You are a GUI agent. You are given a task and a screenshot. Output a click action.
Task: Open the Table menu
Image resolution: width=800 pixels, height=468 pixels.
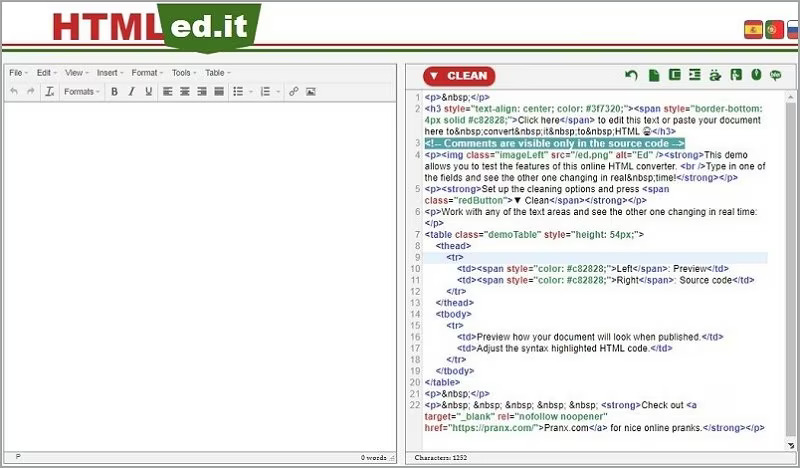218,73
